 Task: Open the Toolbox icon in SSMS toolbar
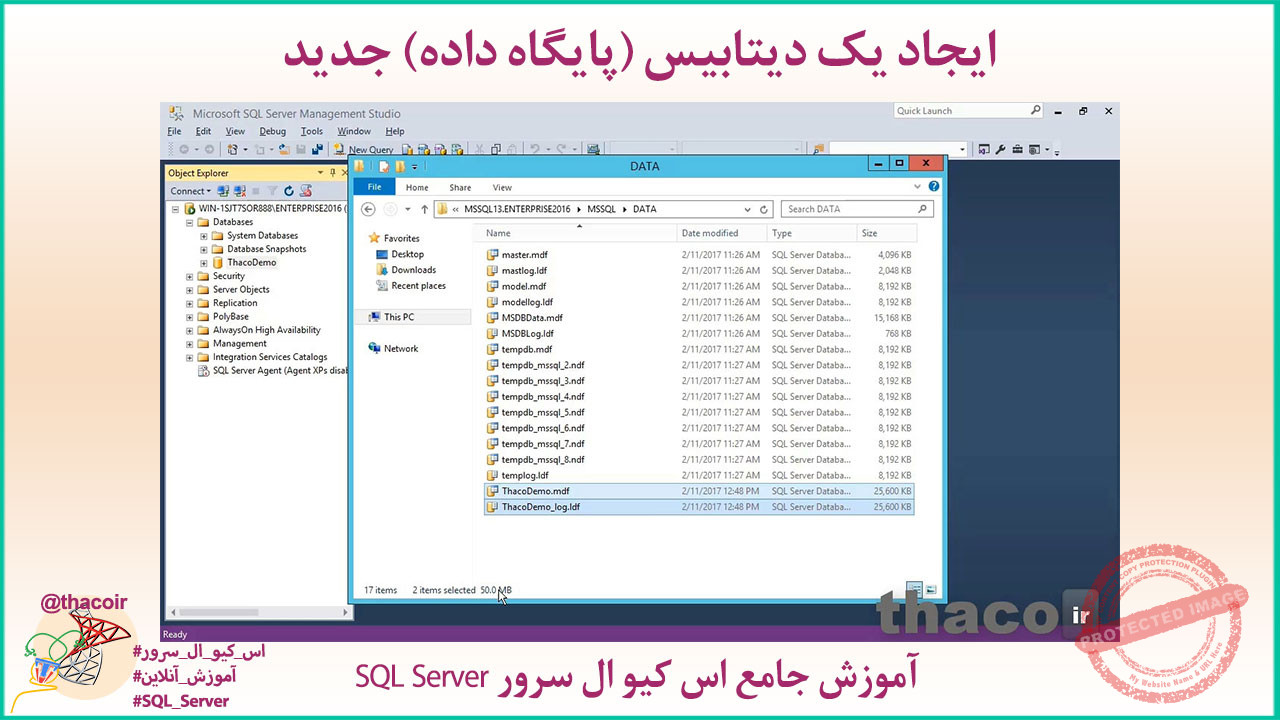1017,150
